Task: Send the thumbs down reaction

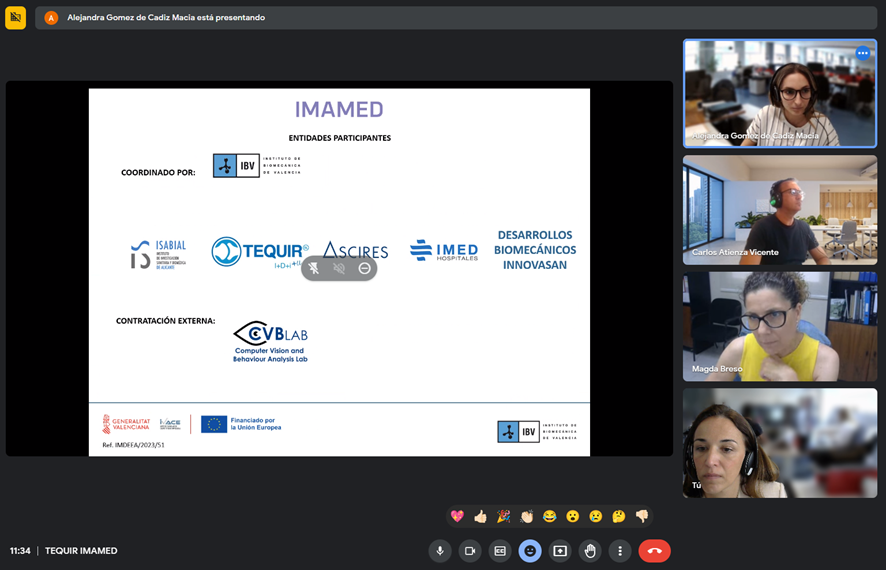Action: click(642, 516)
